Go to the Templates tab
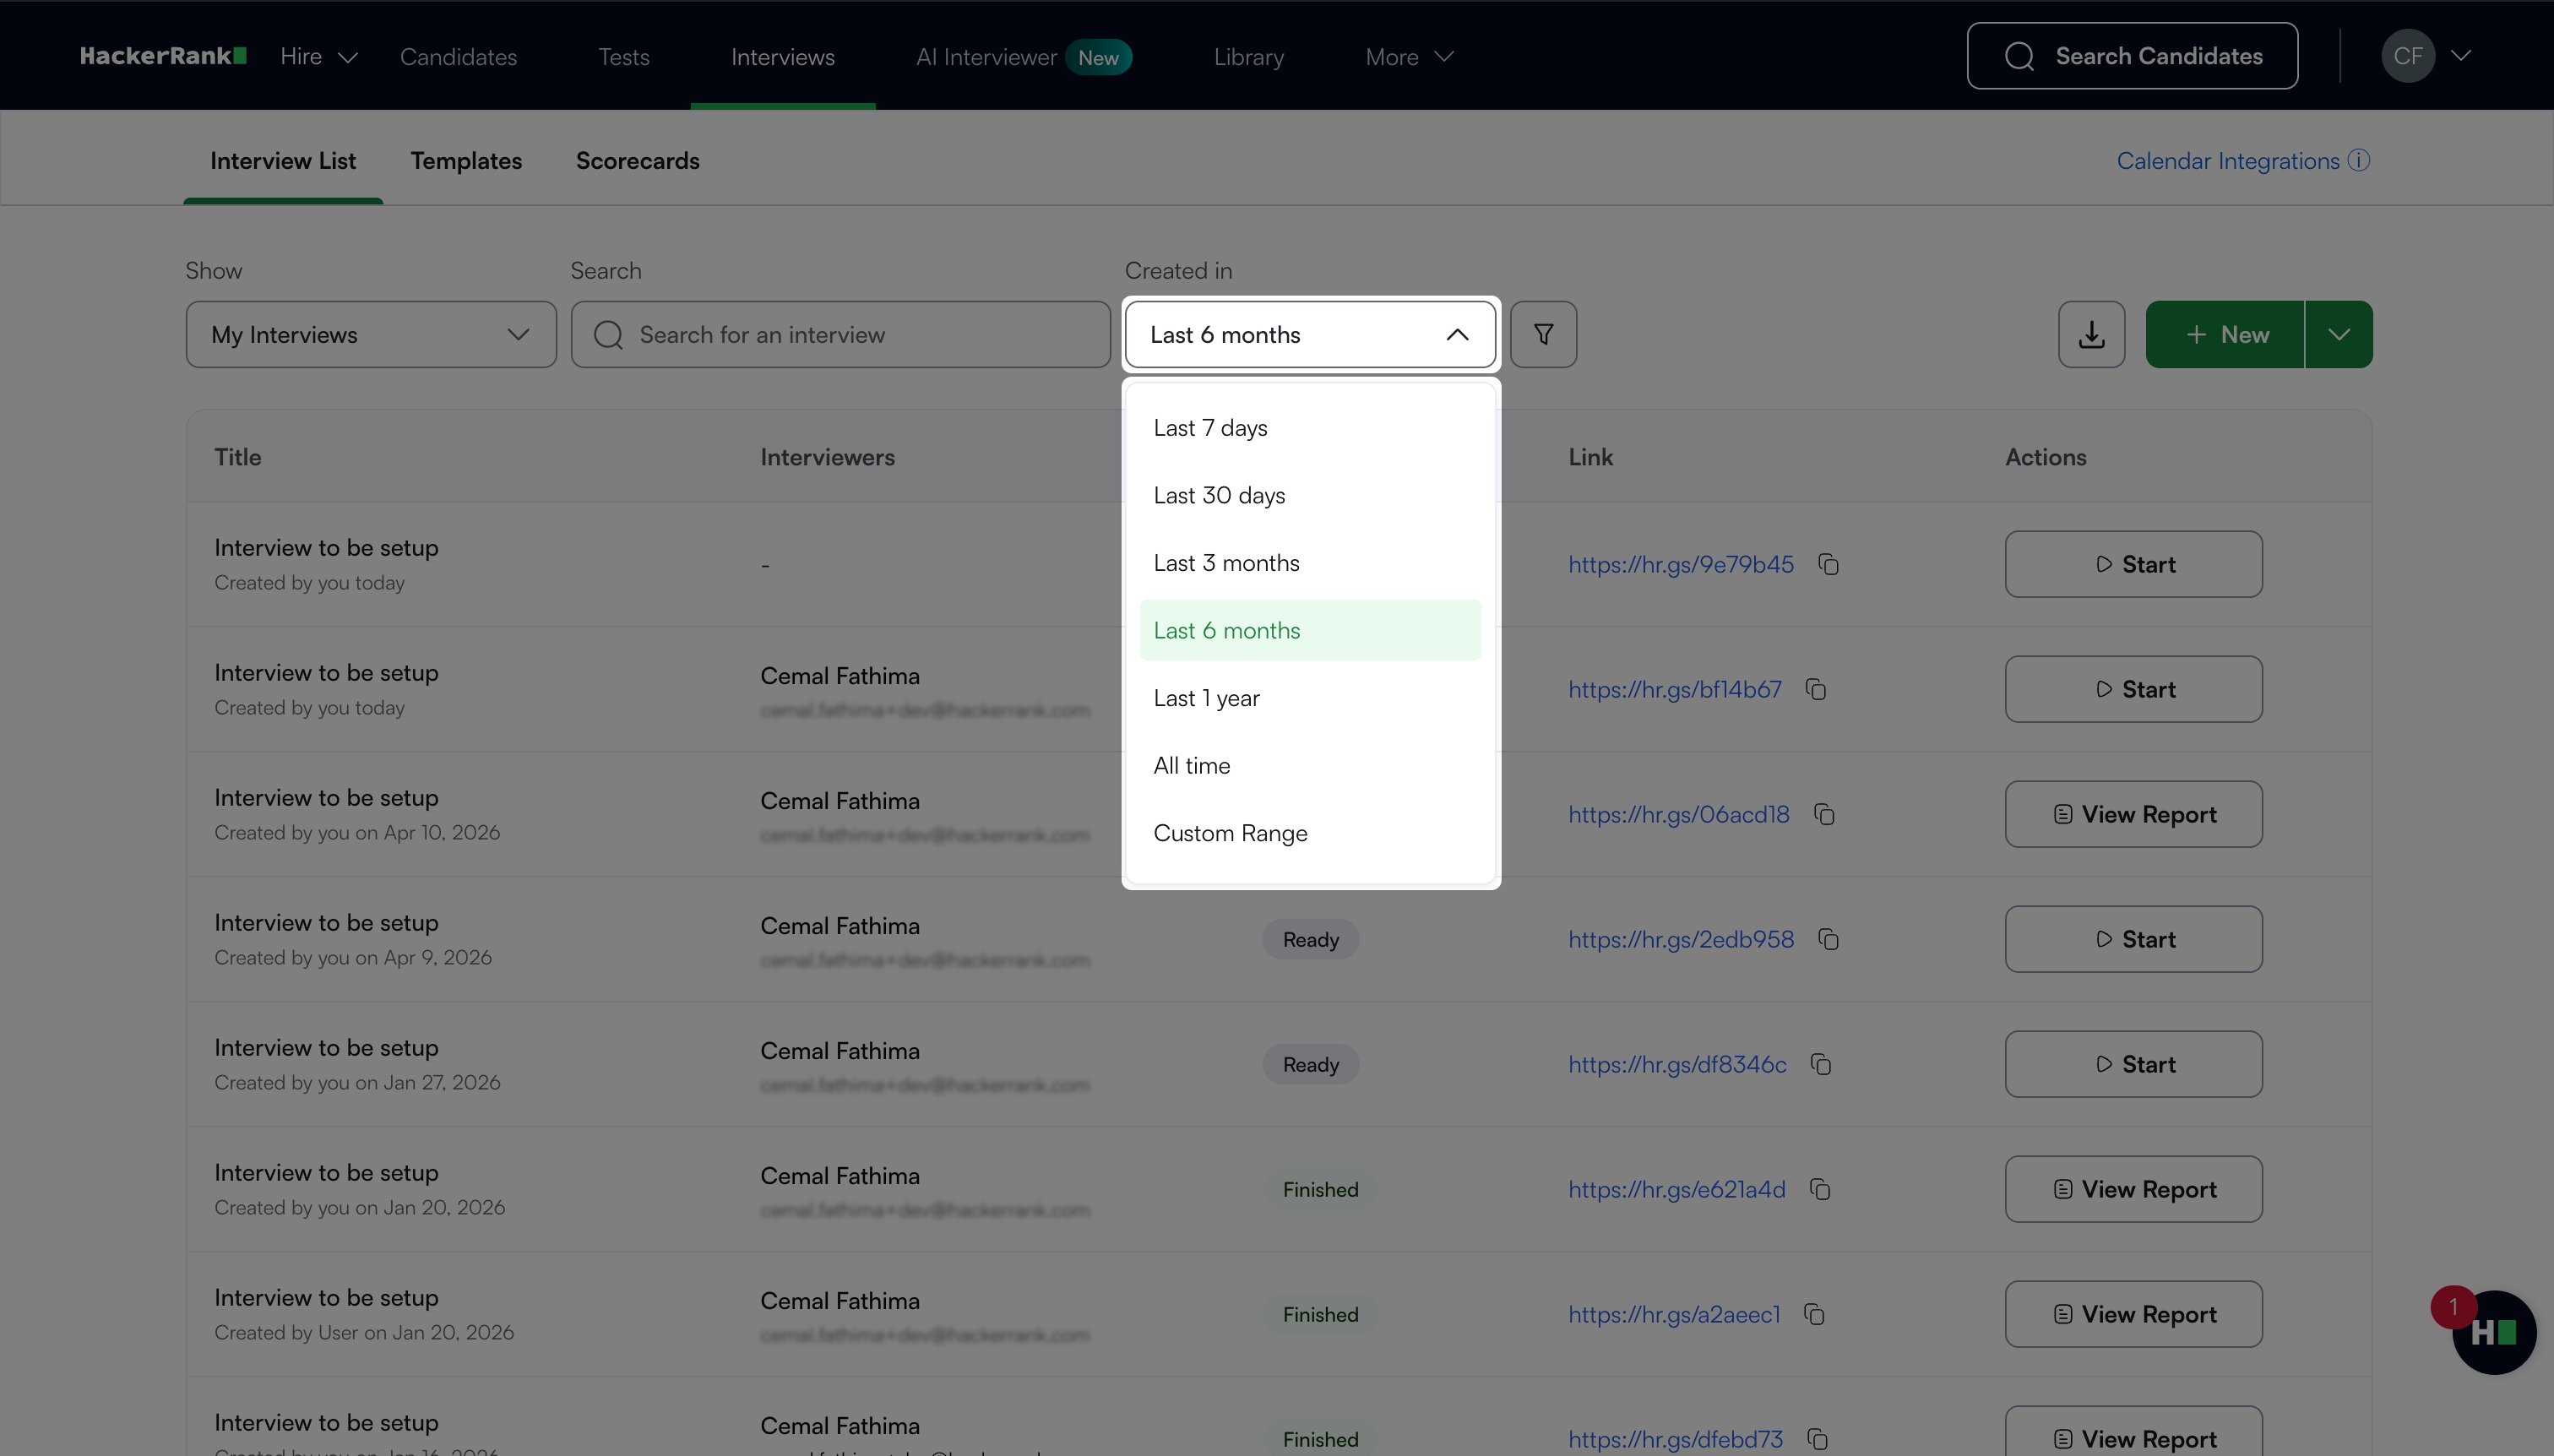Viewport: 2554px width, 1456px height. tap(466, 161)
